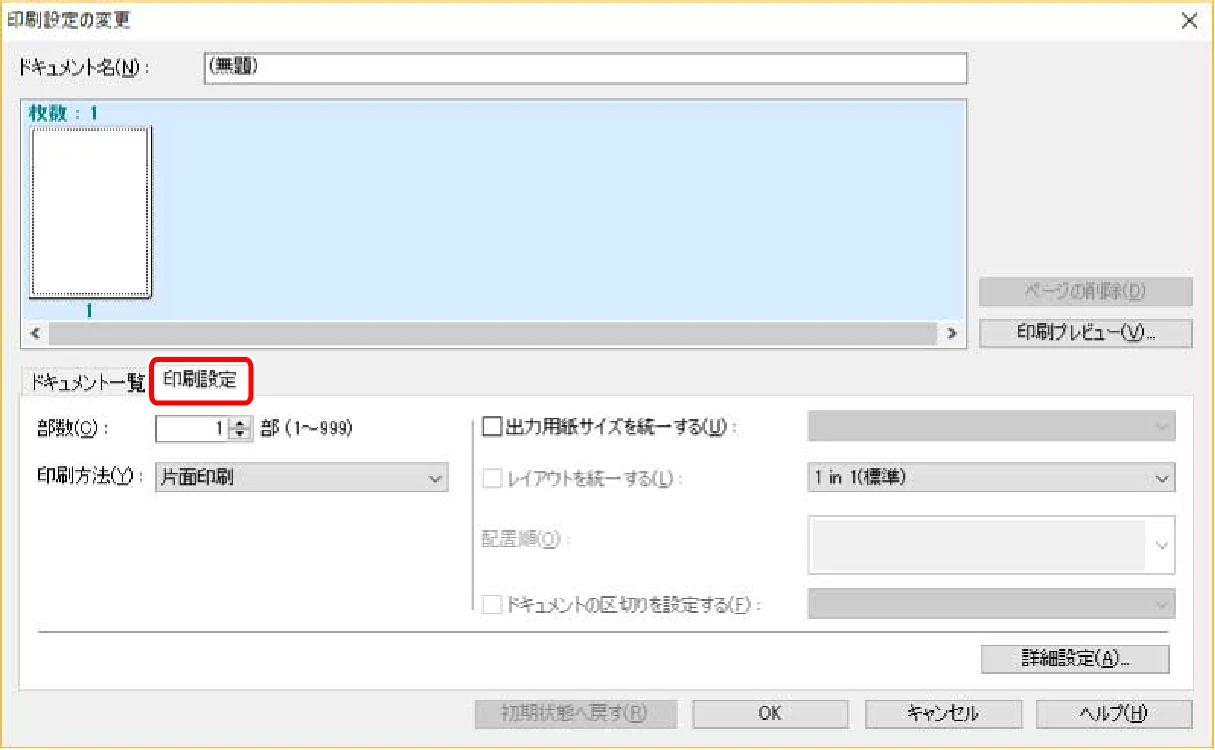Open the document separator dropdown
The image size is (1215, 750).
pyautogui.click(x=991, y=604)
